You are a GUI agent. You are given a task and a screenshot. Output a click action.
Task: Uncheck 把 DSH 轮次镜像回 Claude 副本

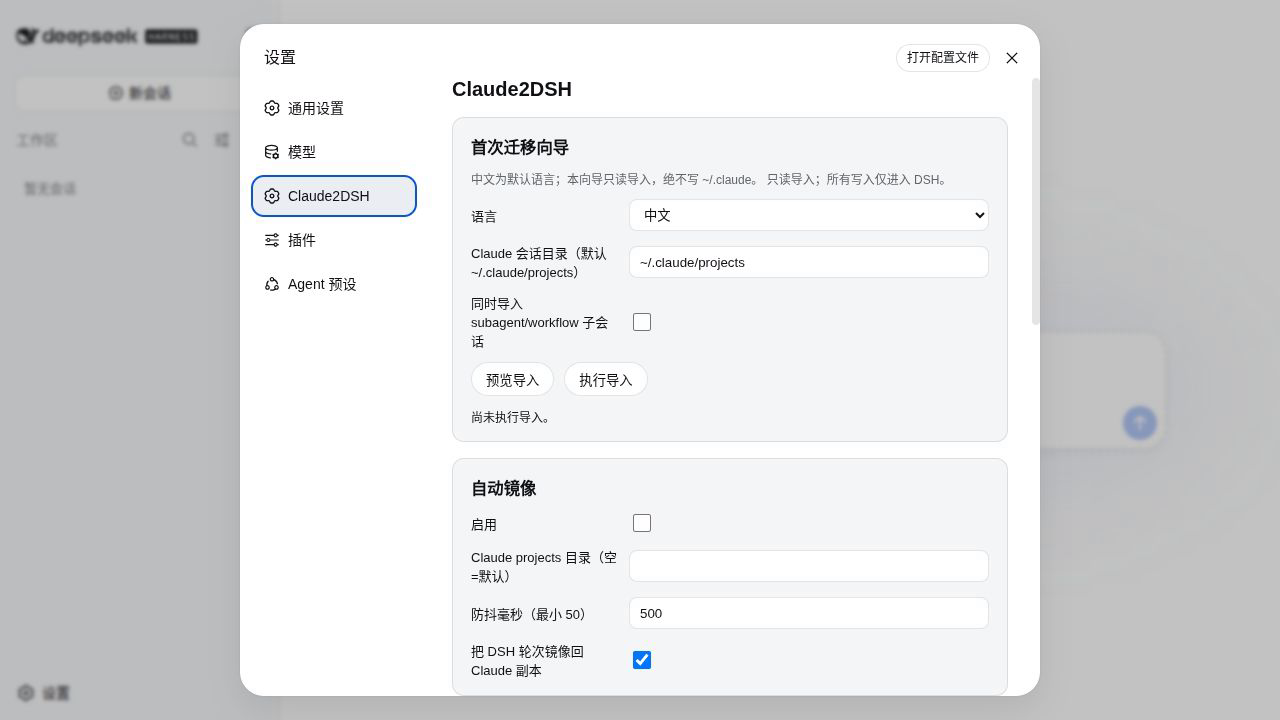(x=642, y=660)
